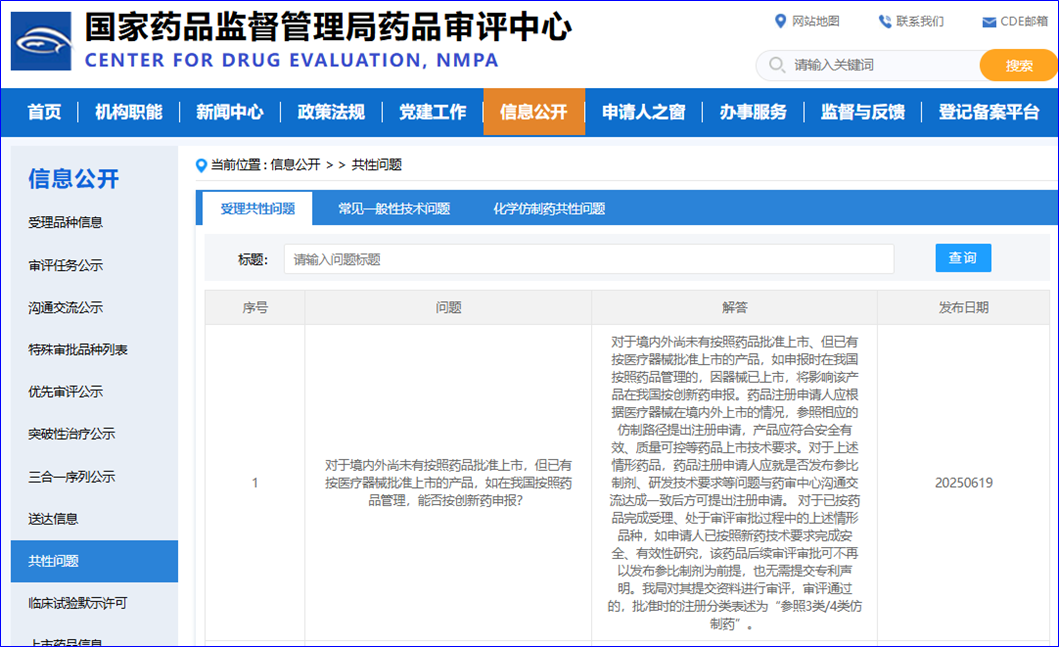1059x647 pixels.
Task: Click the magnifier icon in search box
Action: pos(777,65)
